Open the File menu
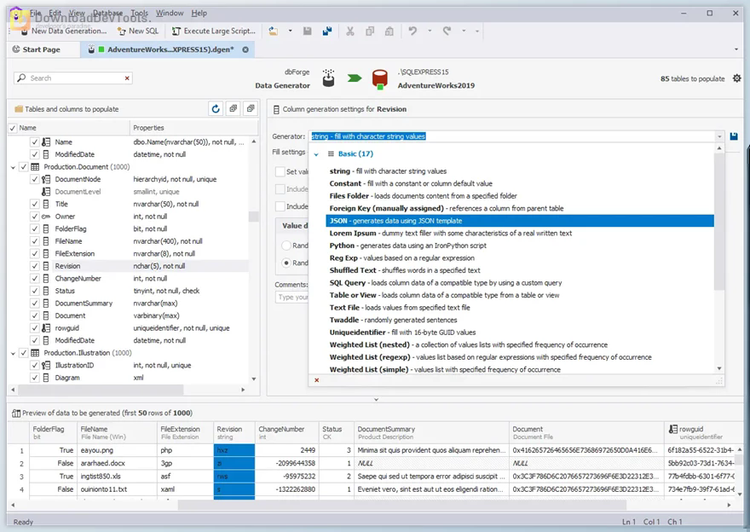Image resolution: width=750 pixels, height=532 pixels. click(35, 13)
